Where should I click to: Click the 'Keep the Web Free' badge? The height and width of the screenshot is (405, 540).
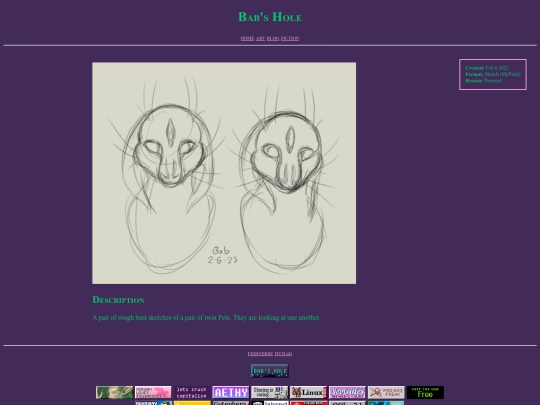pyautogui.click(x=425, y=392)
